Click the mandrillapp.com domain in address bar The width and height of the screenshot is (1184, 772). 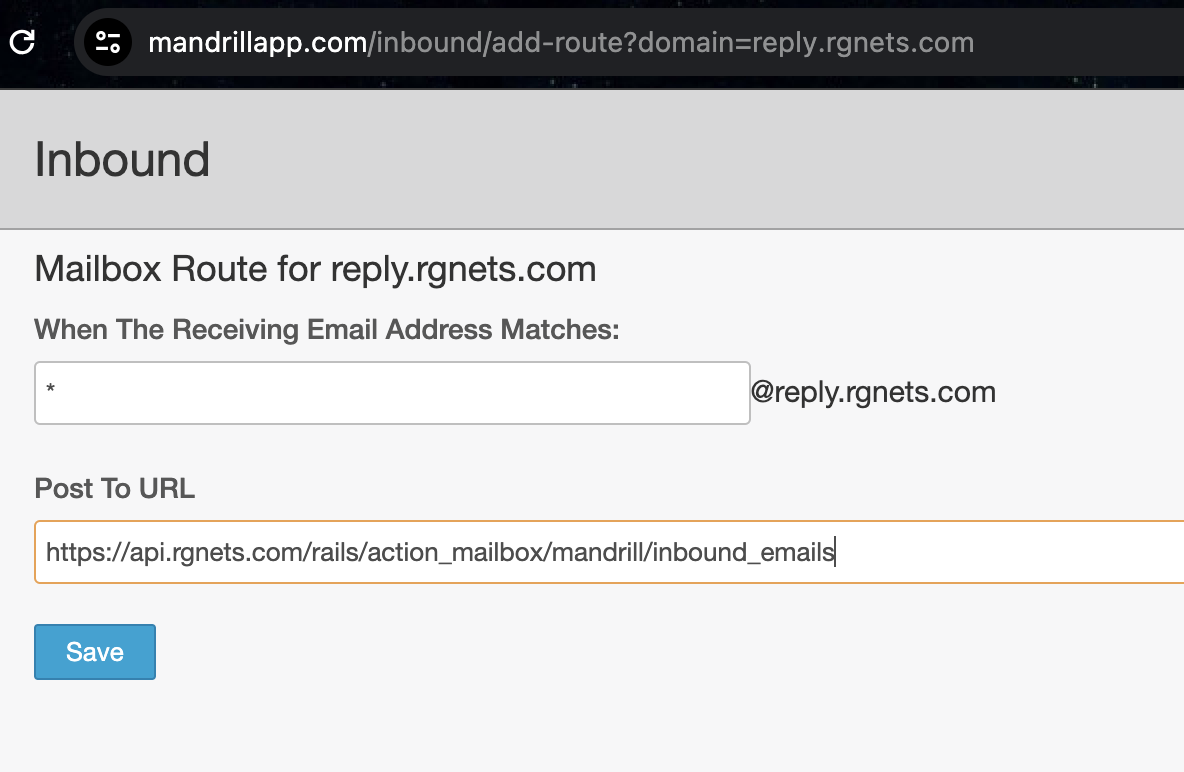click(x=257, y=43)
